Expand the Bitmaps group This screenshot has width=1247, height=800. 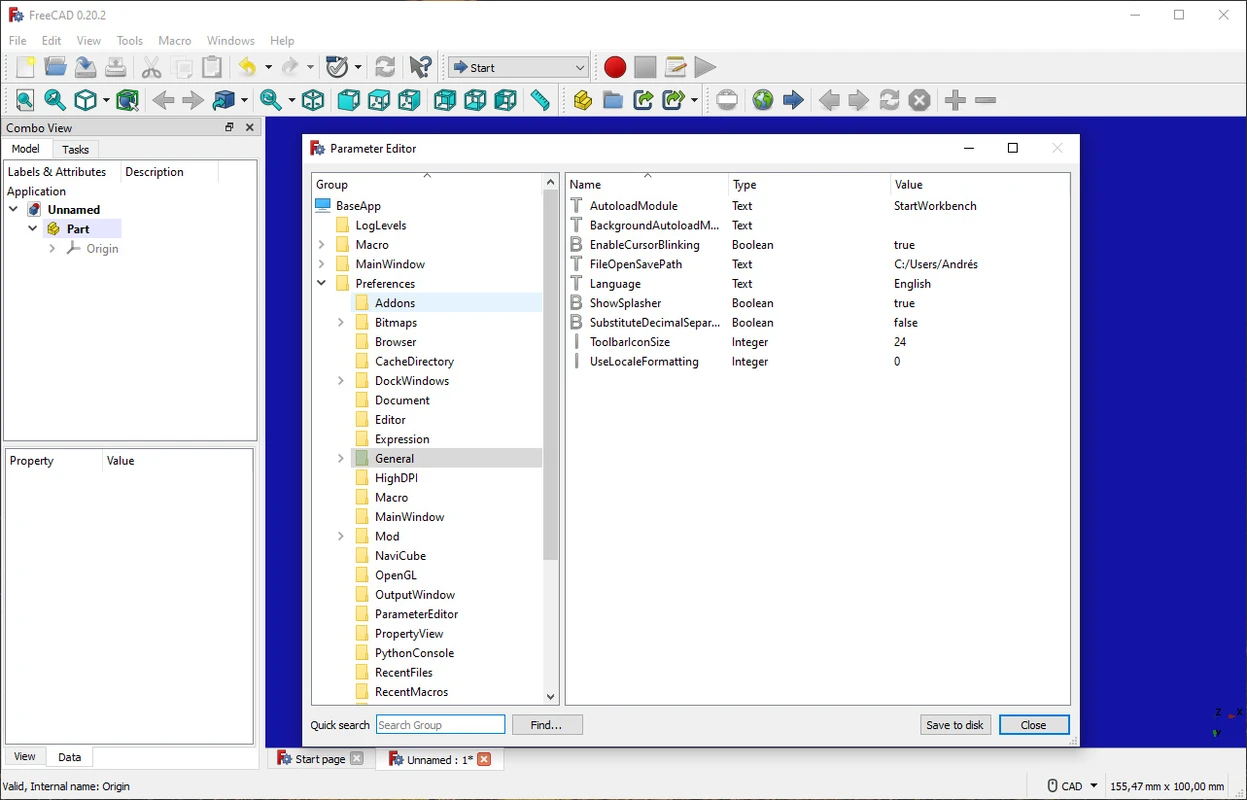coord(341,323)
